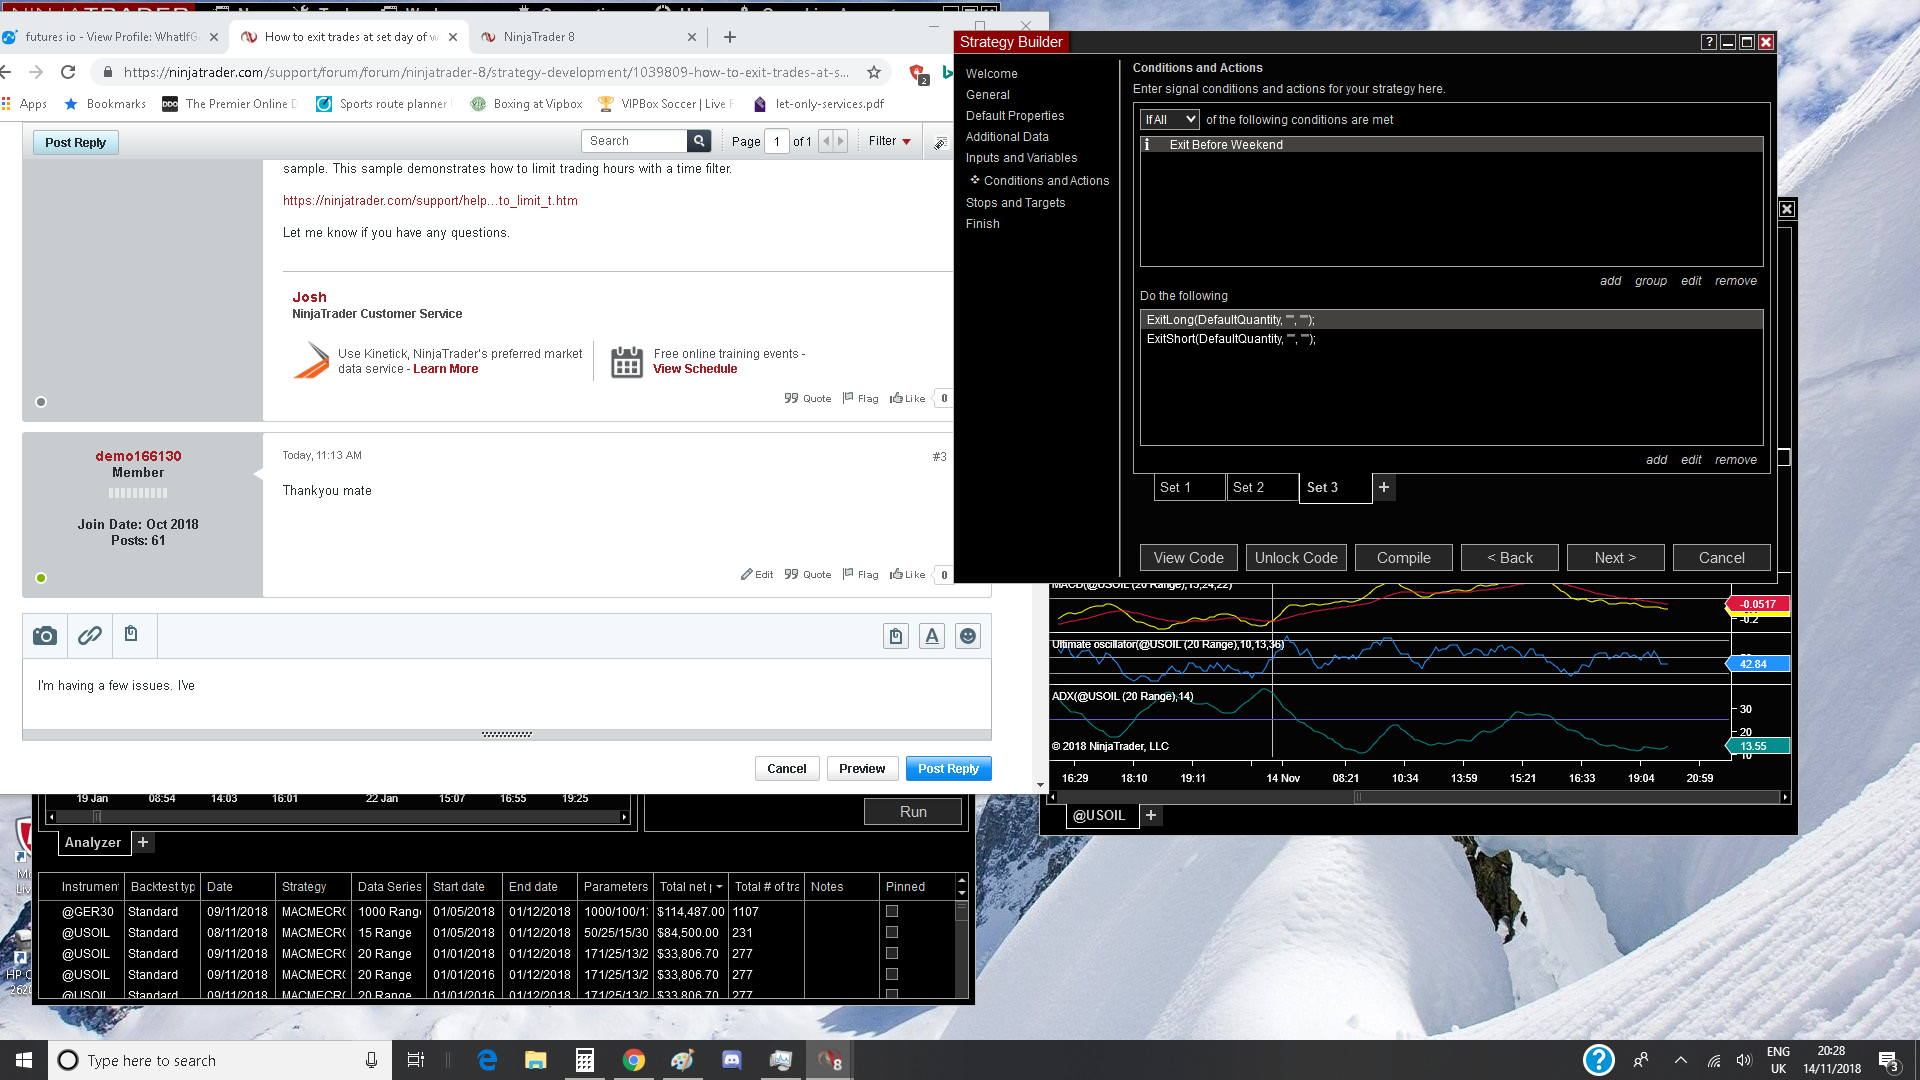This screenshot has height=1080, width=1920.
Task: Click the insert link chain icon
Action: click(89, 636)
